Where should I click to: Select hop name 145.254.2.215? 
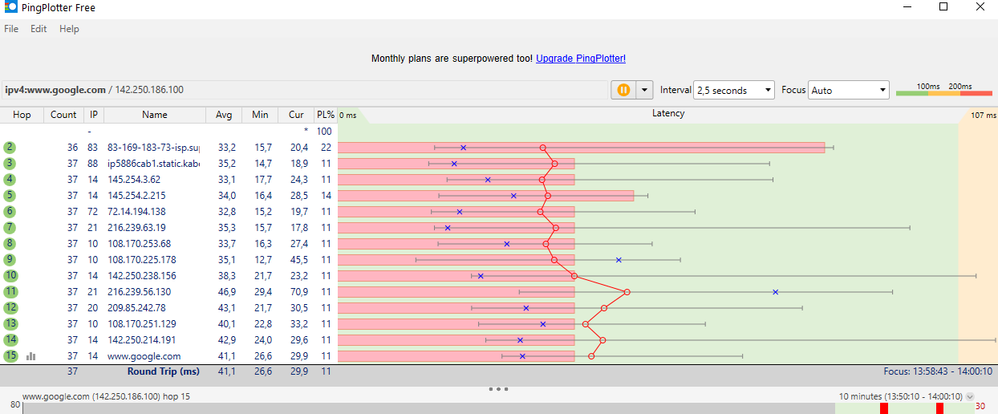point(135,196)
